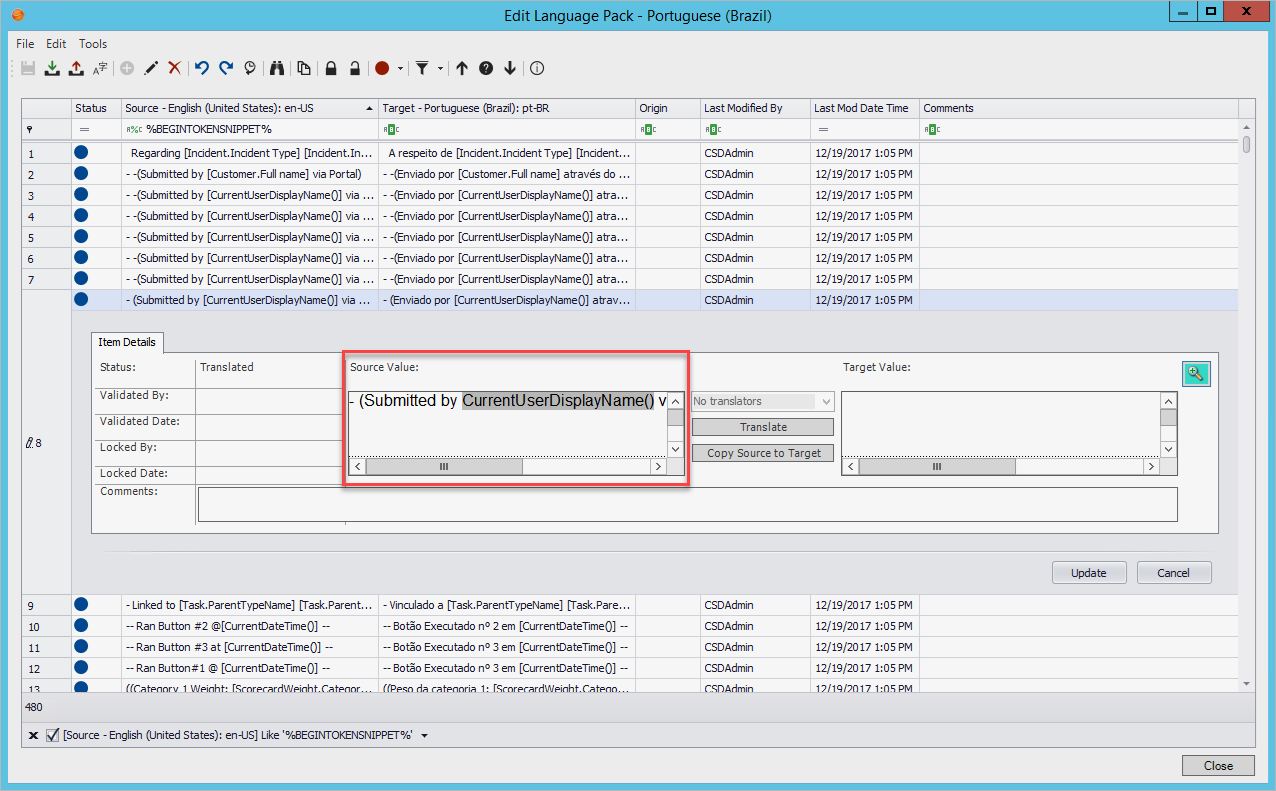This screenshot has width=1276, height=791.
Task: Select row 10 Ran Button #2 source cell
Action: tap(250, 626)
